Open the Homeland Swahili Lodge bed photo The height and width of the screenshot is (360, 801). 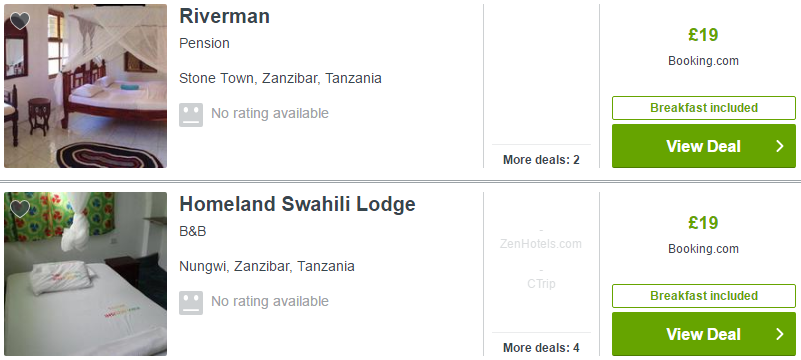(85, 274)
